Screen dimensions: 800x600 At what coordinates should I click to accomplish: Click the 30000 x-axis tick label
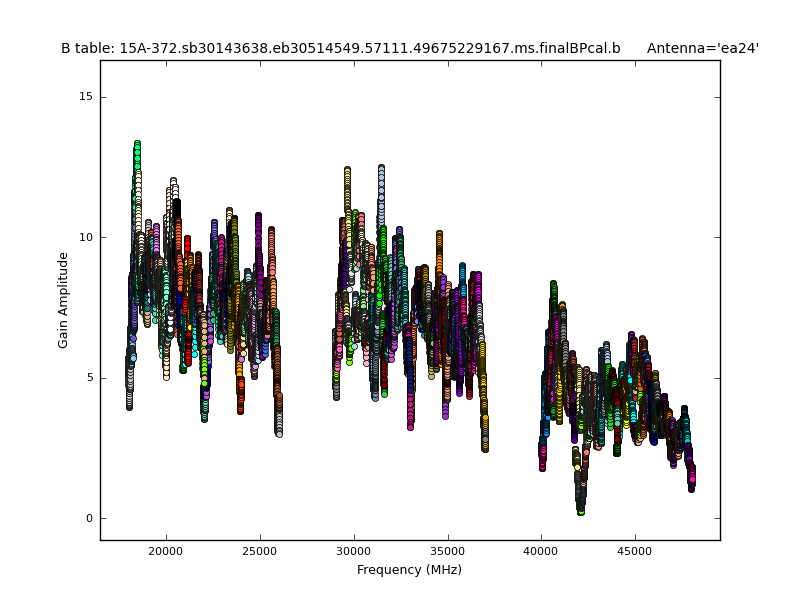(353, 551)
